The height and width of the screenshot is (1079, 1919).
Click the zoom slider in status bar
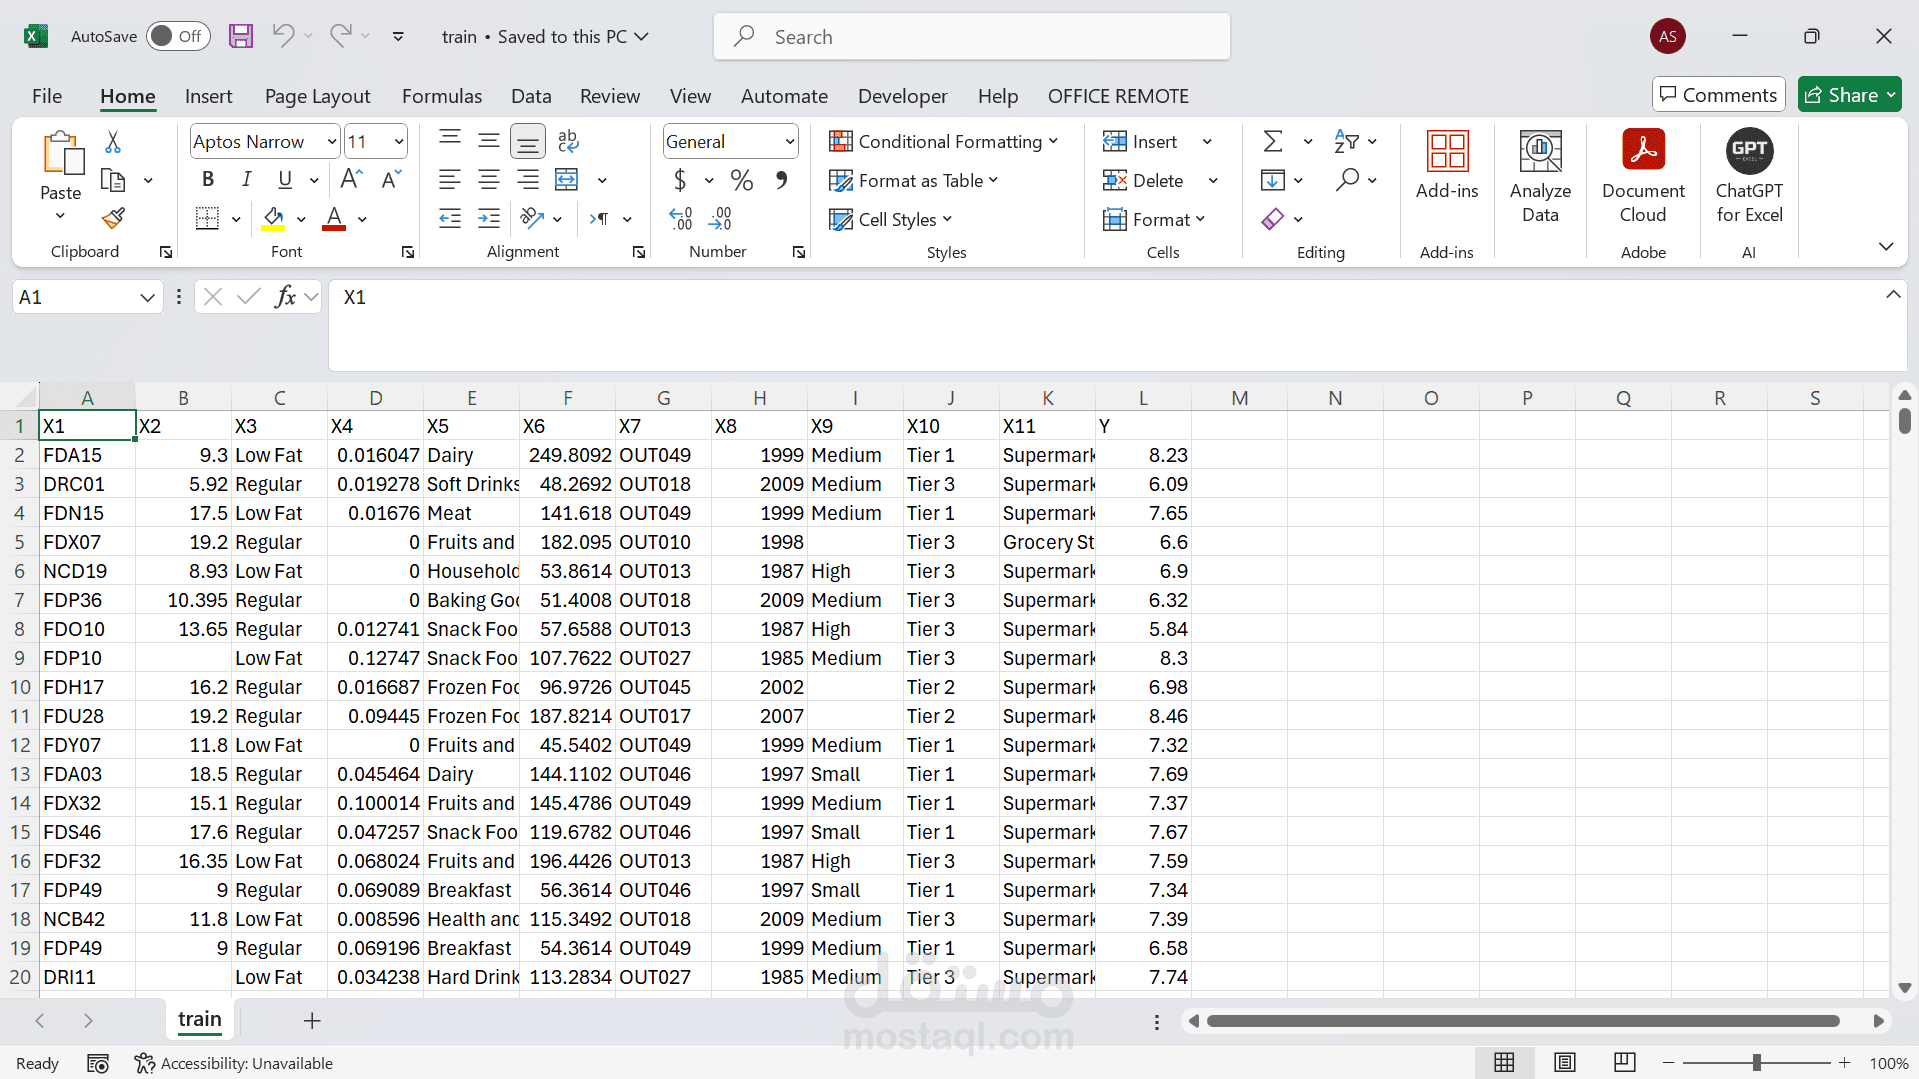point(1756,1063)
